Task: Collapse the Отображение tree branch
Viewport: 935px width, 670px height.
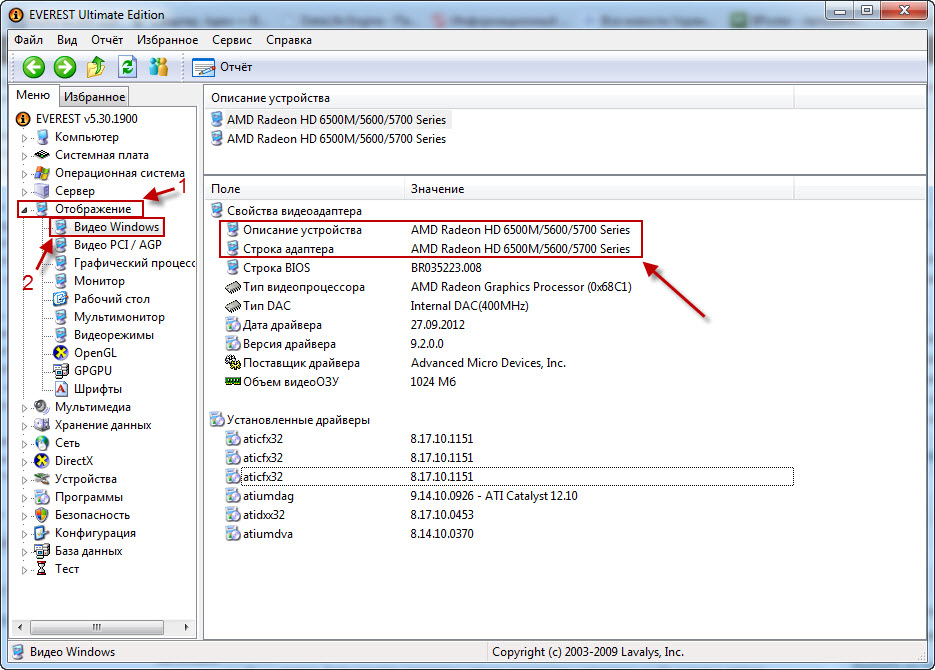Action: (x=24, y=209)
